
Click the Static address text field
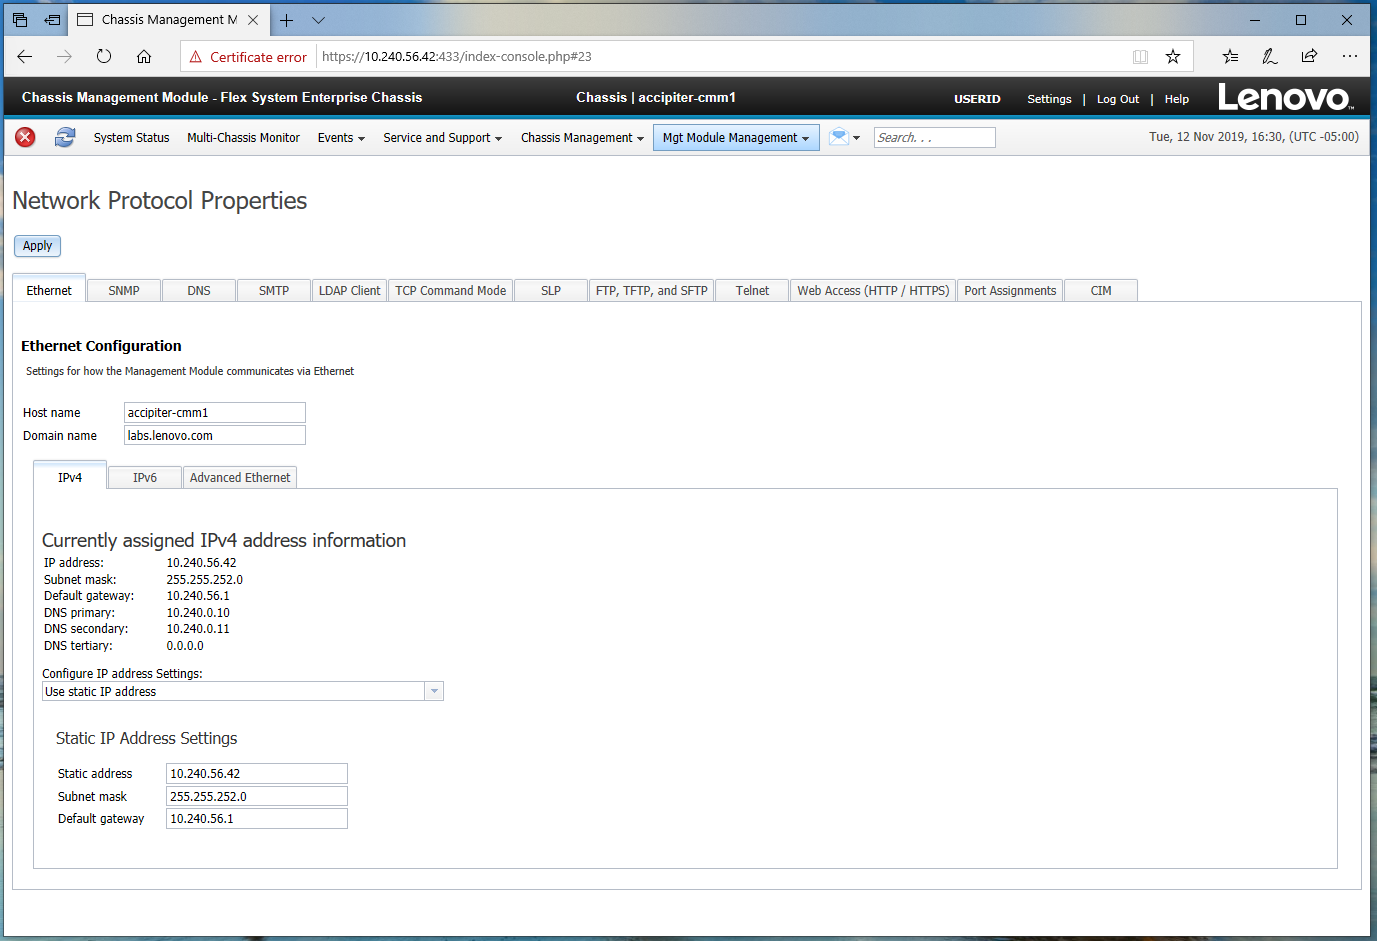(256, 774)
